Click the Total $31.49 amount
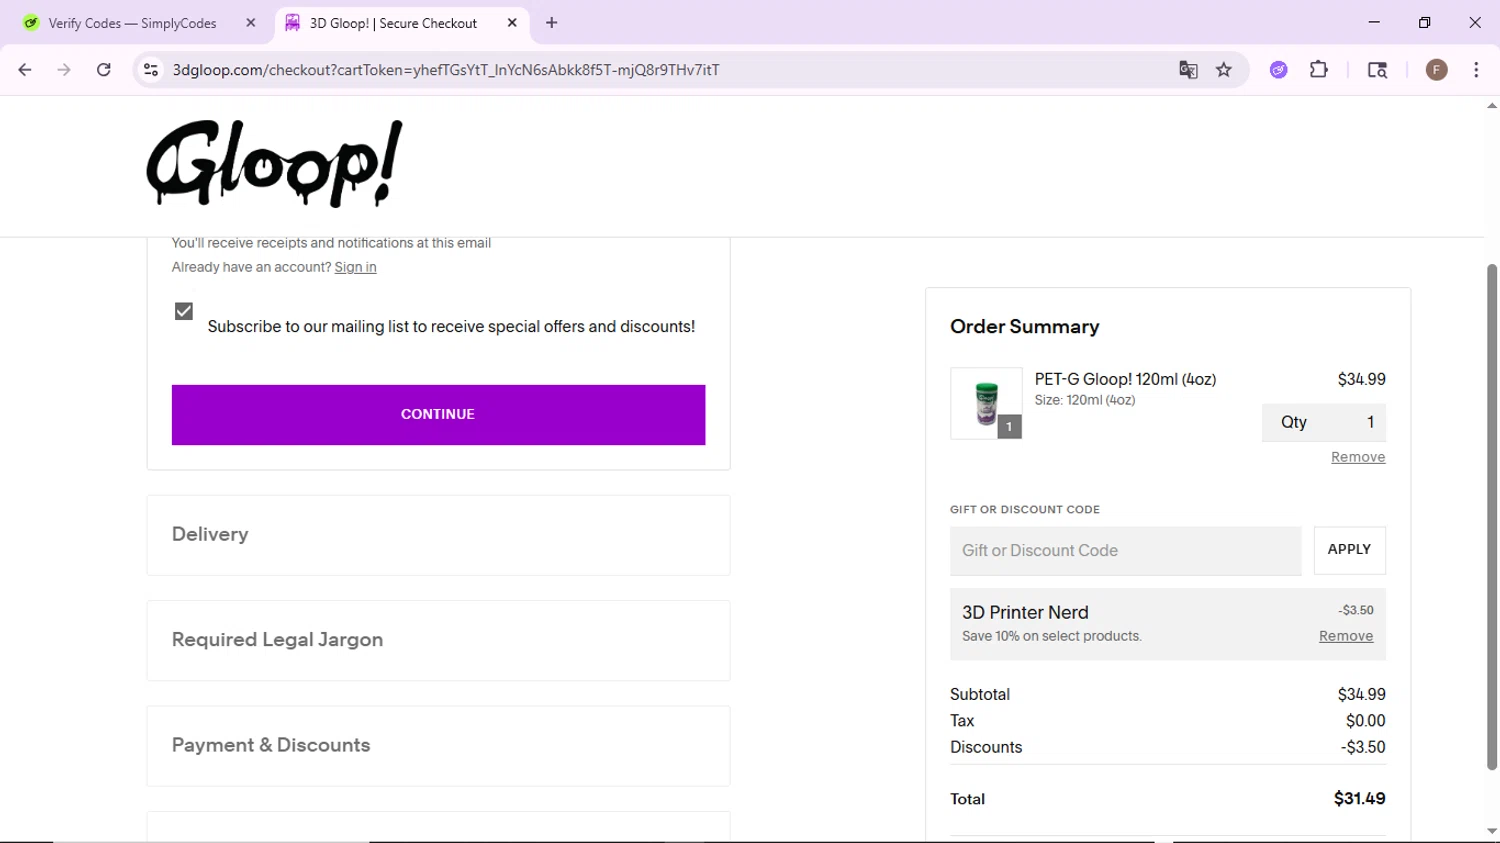This screenshot has height=843, width=1500. [1359, 798]
